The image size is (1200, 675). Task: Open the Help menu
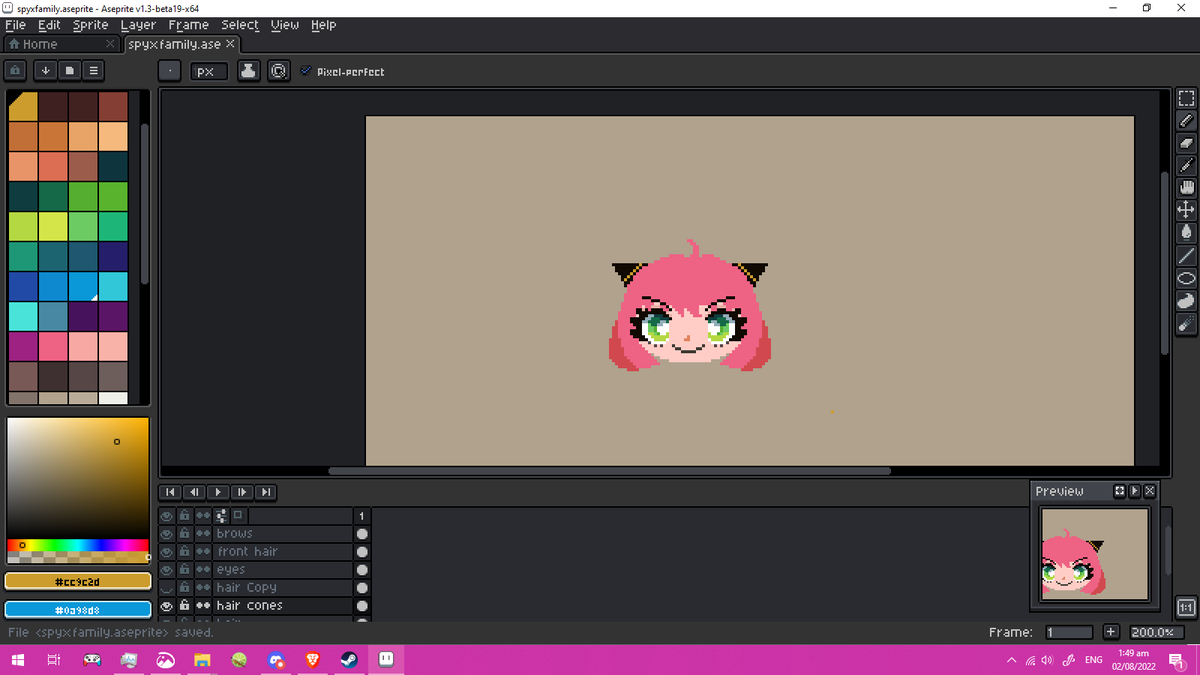[x=323, y=25]
